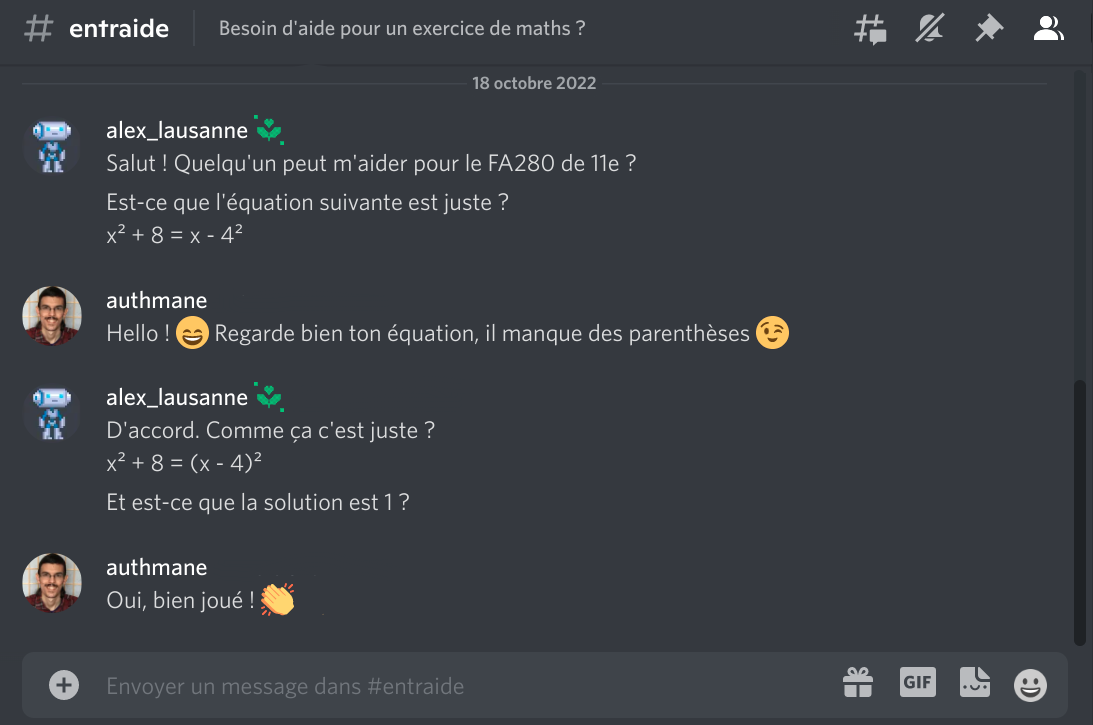Click the channel topic about maths exercise
1093x725 pixels.
402,29
